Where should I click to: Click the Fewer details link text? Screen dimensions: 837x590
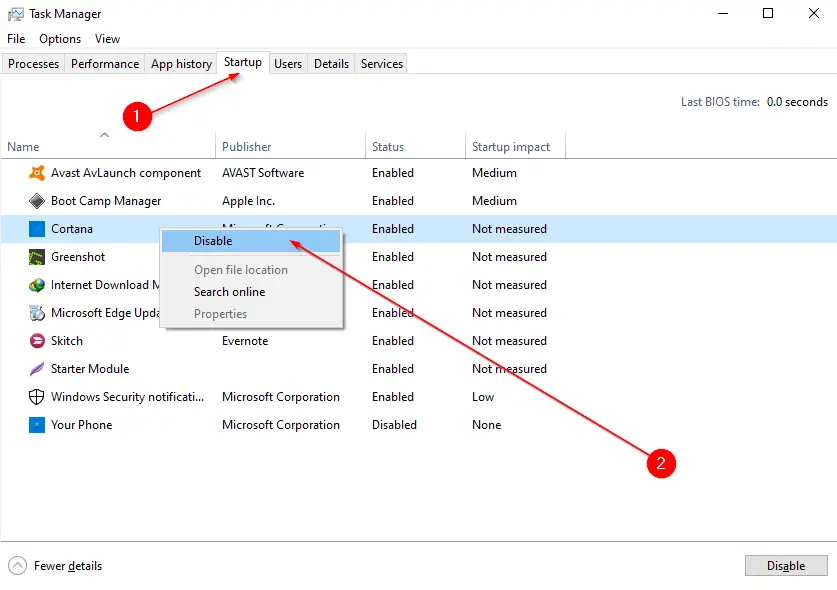tap(68, 566)
